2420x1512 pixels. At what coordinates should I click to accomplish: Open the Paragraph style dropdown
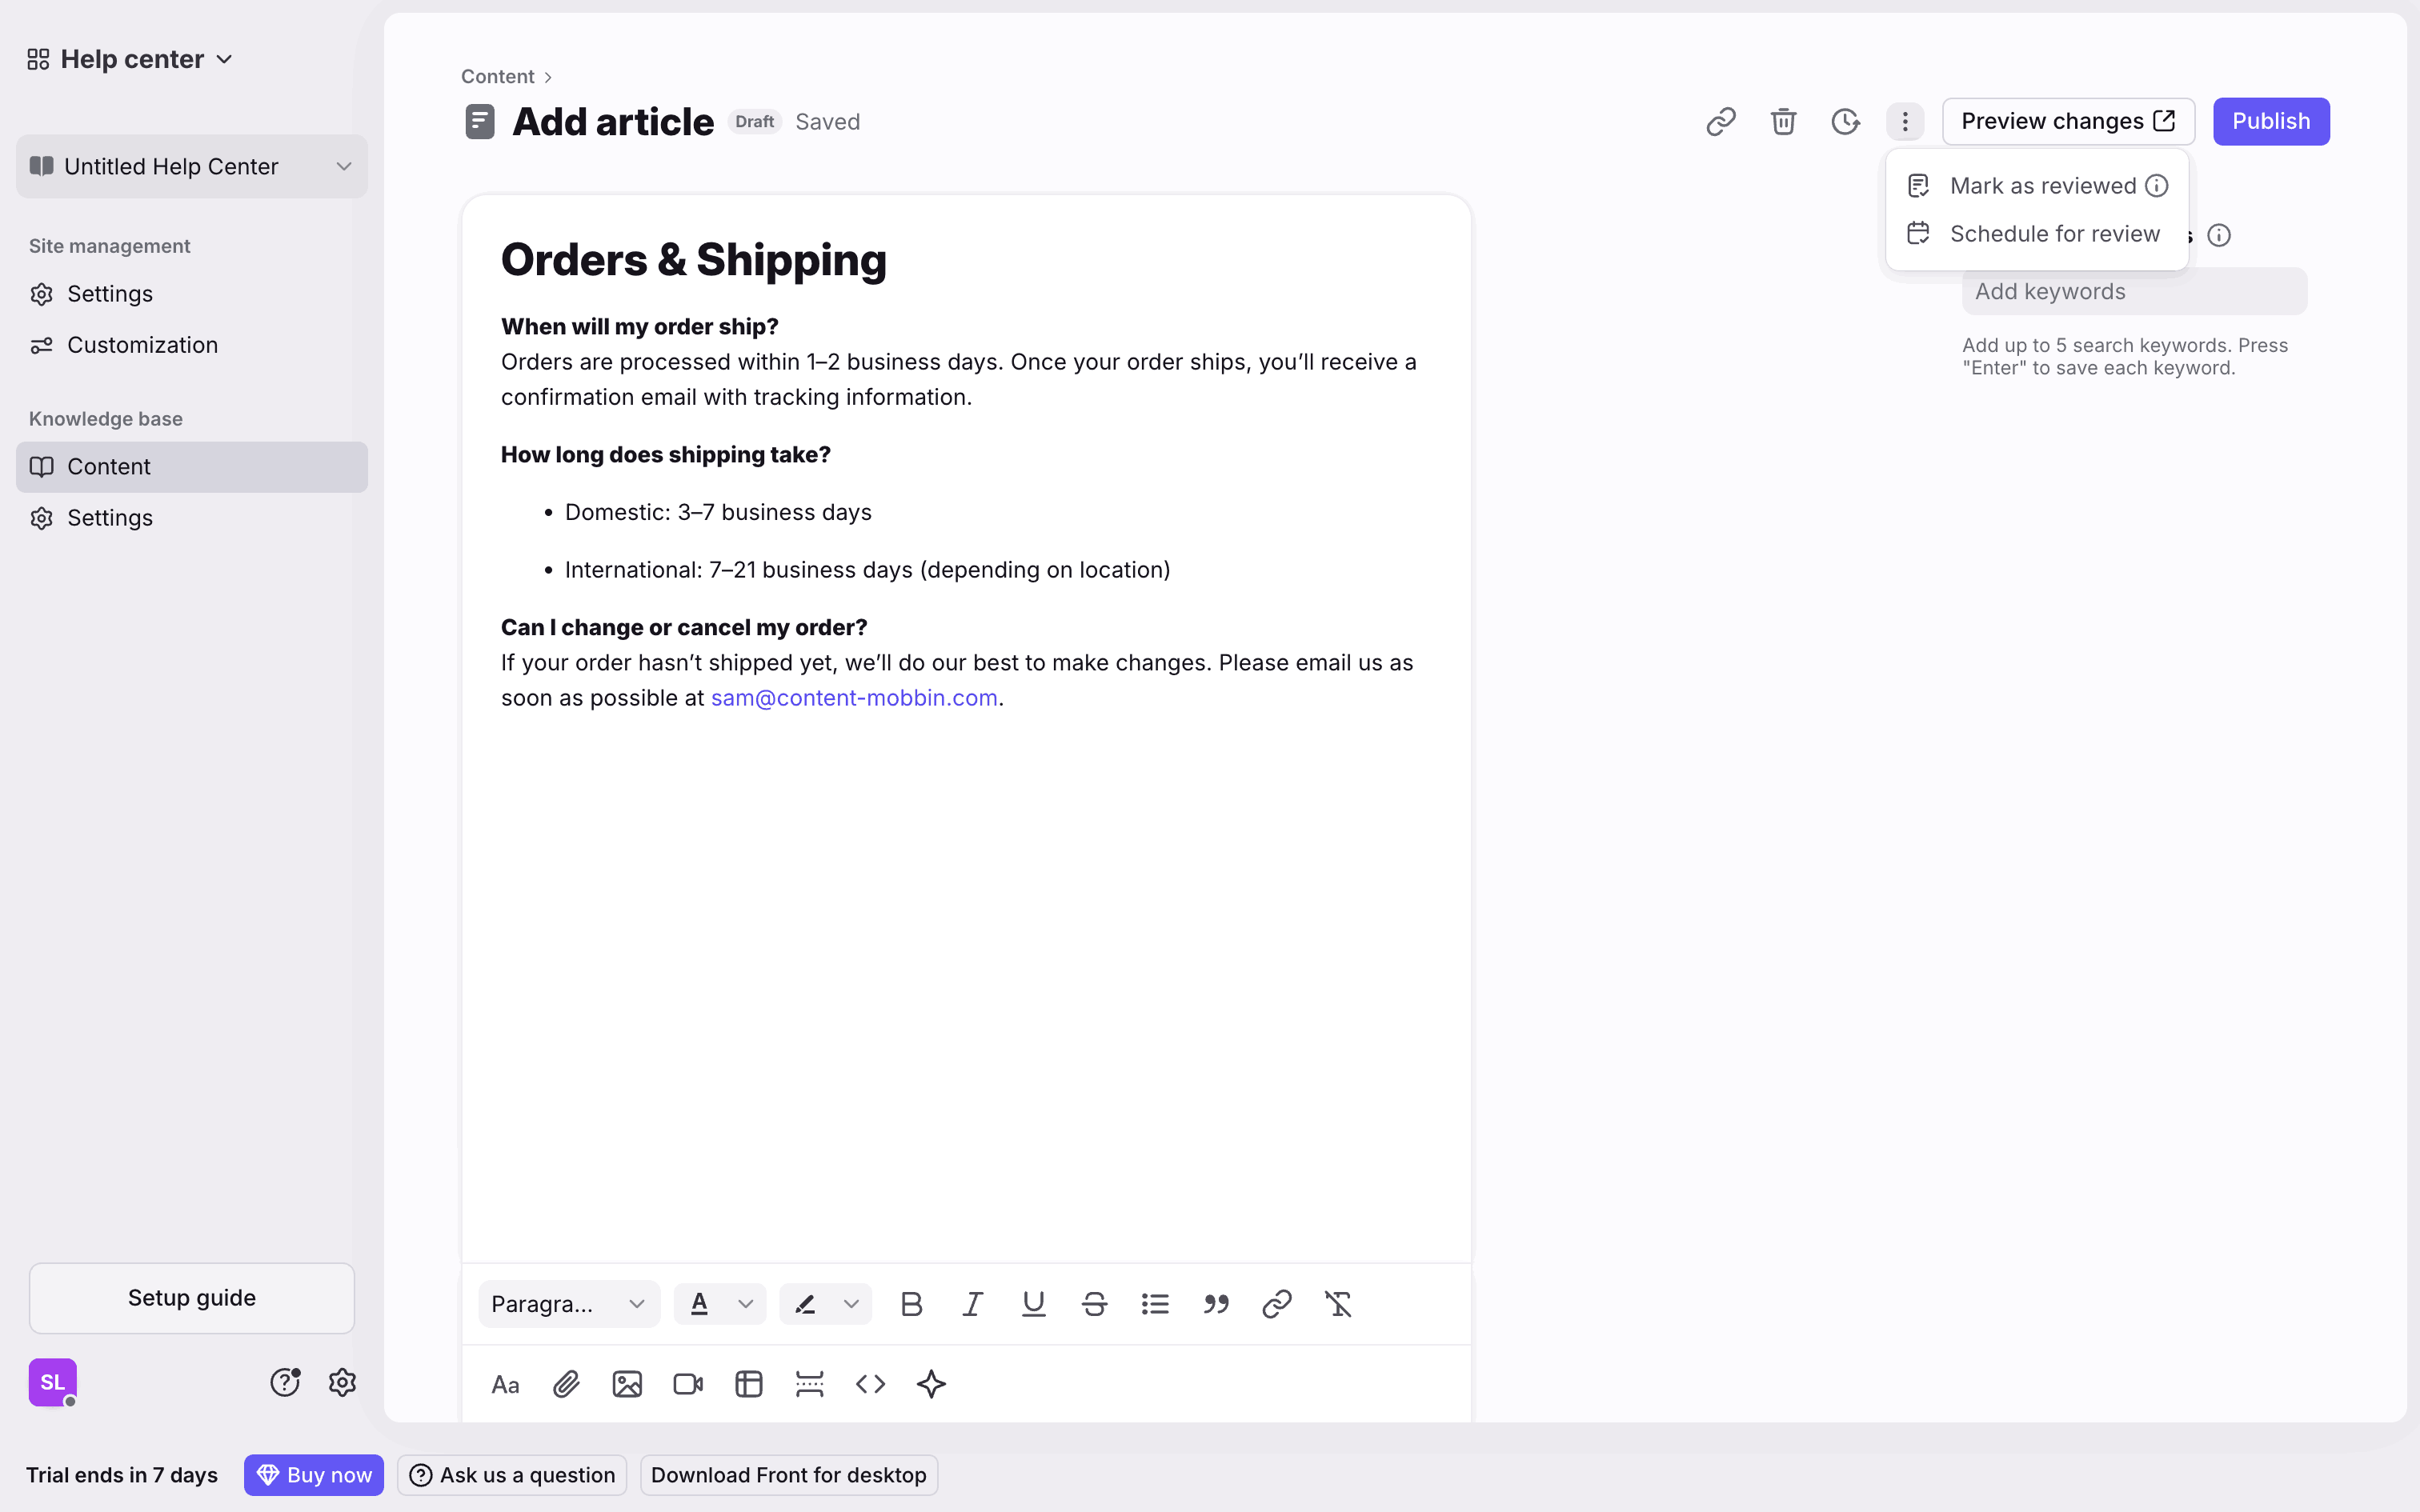point(568,1304)
